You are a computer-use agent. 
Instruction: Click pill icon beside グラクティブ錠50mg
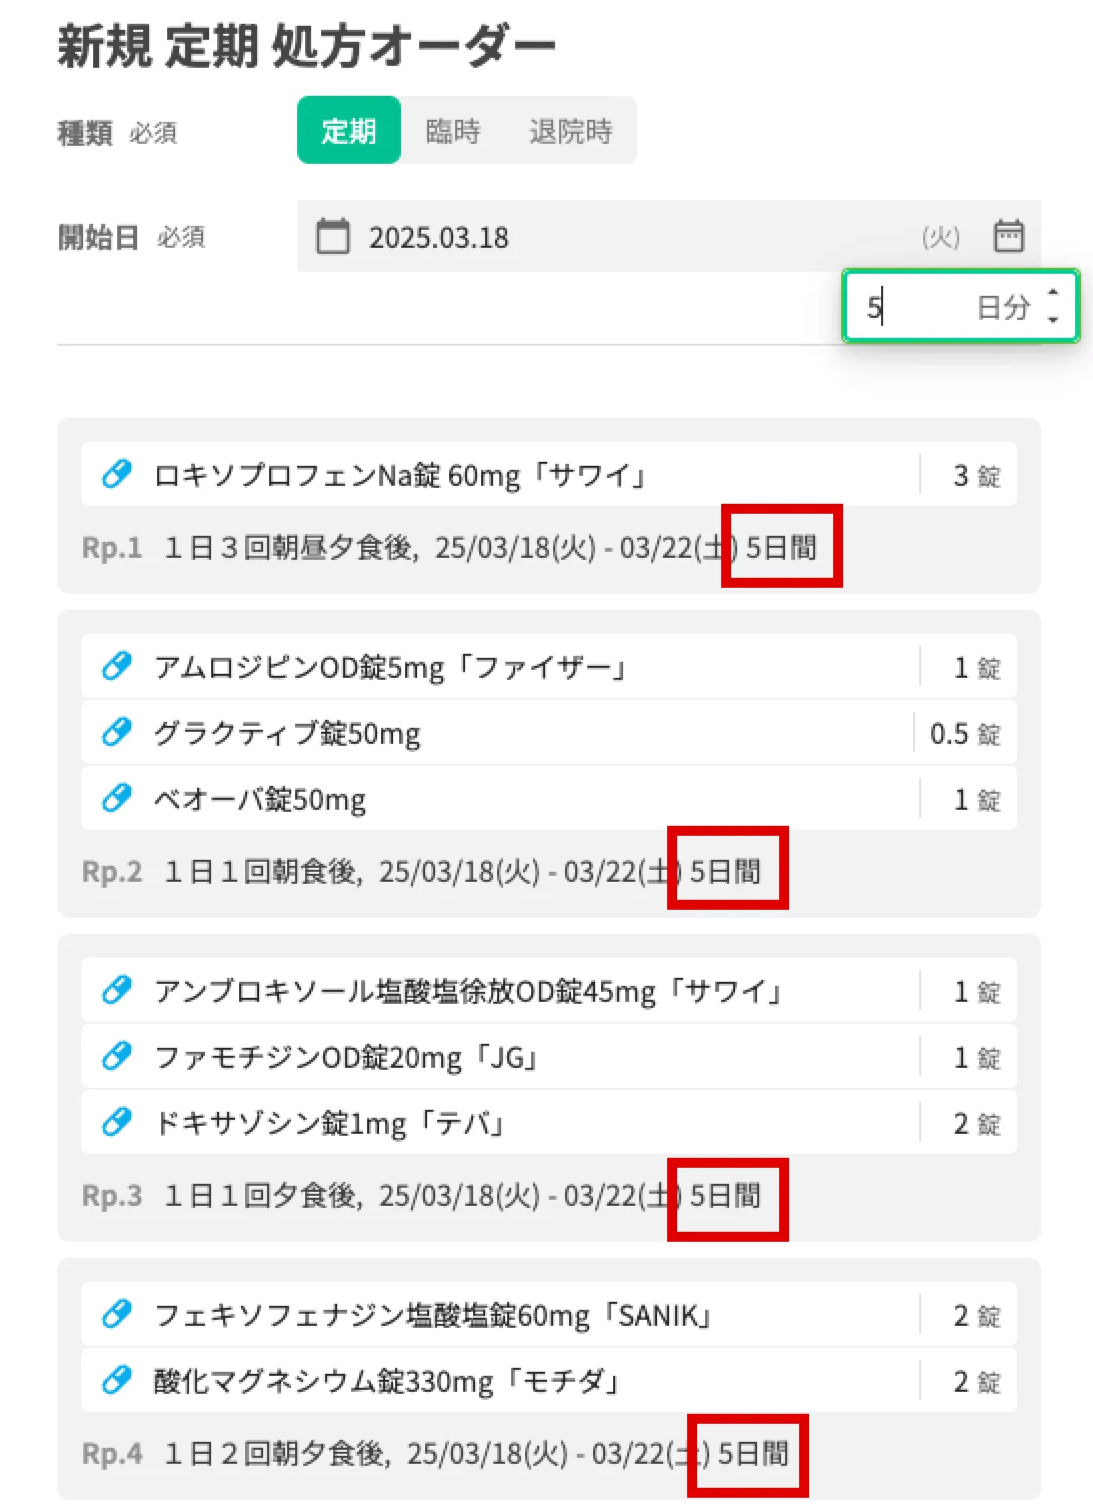click(117, 732)
